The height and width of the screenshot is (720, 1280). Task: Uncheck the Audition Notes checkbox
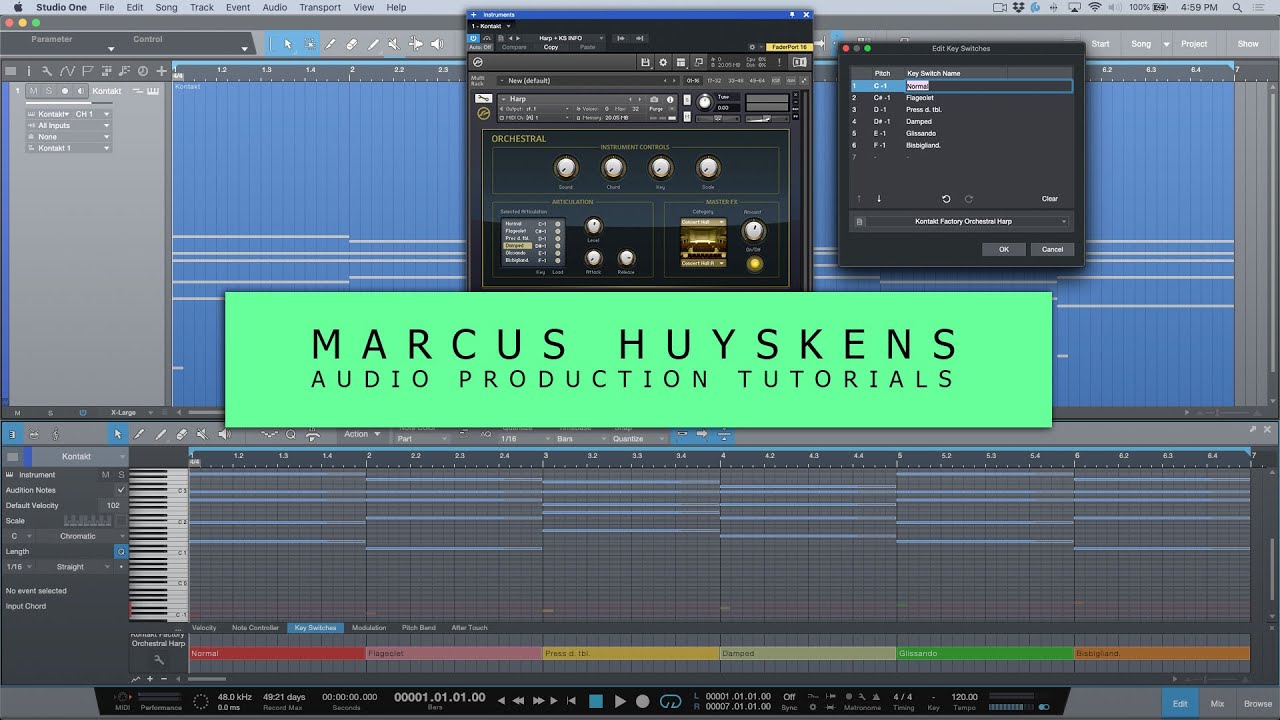[x=121, y=490]
